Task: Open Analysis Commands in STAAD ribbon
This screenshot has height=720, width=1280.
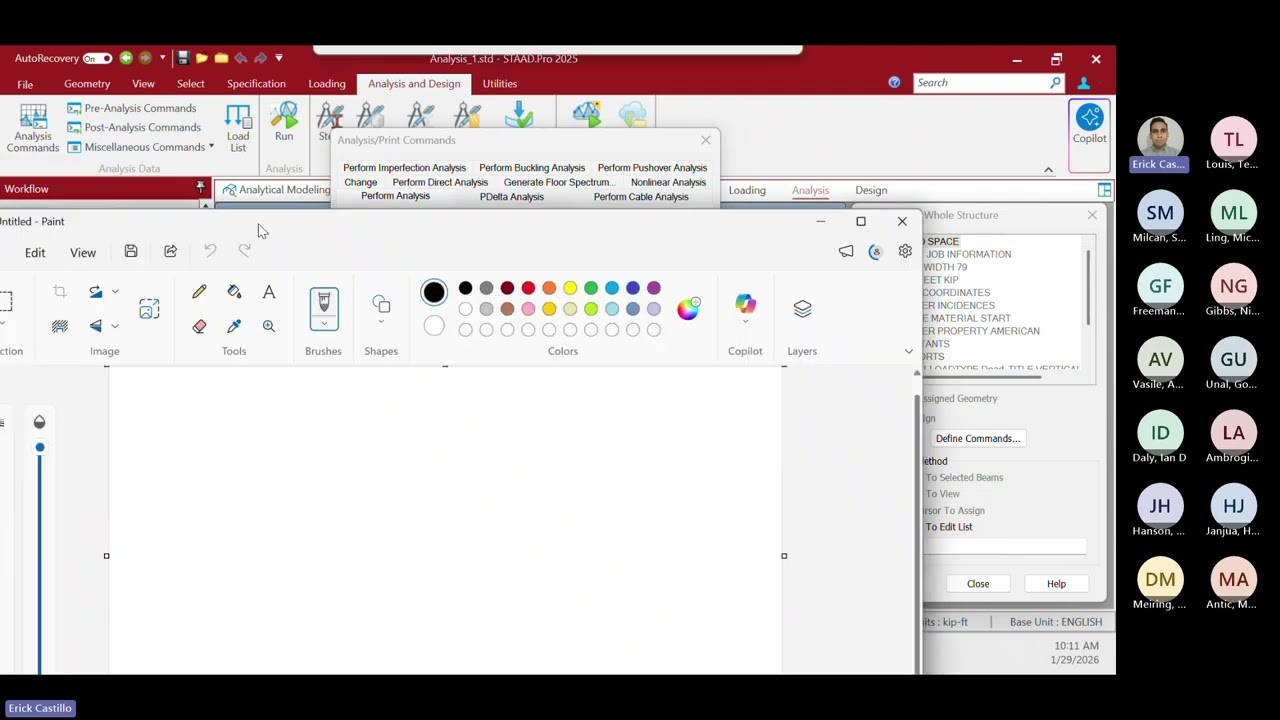Action: point(33,129)
